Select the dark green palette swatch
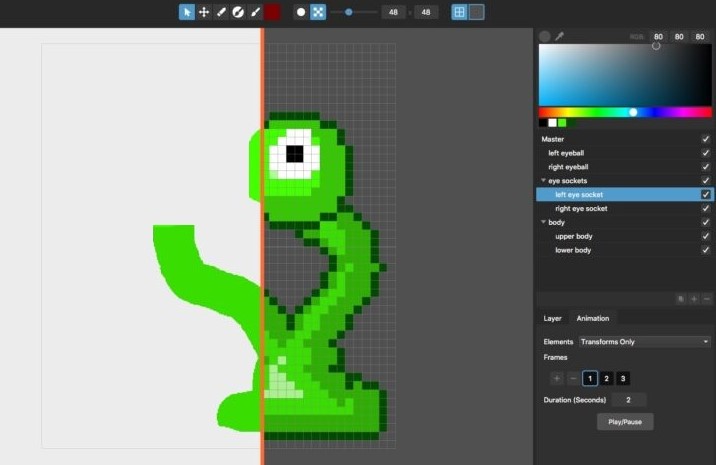The height and width of the screenshot is (465, 716). tap(572, 123)
